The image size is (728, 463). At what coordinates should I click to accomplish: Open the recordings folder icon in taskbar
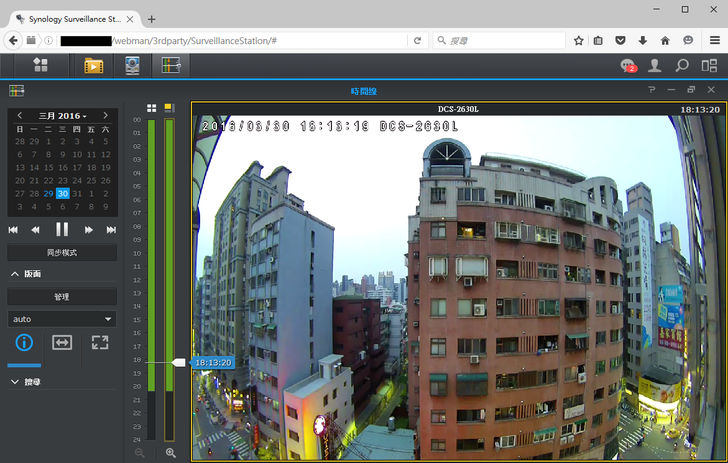(93, 66)
